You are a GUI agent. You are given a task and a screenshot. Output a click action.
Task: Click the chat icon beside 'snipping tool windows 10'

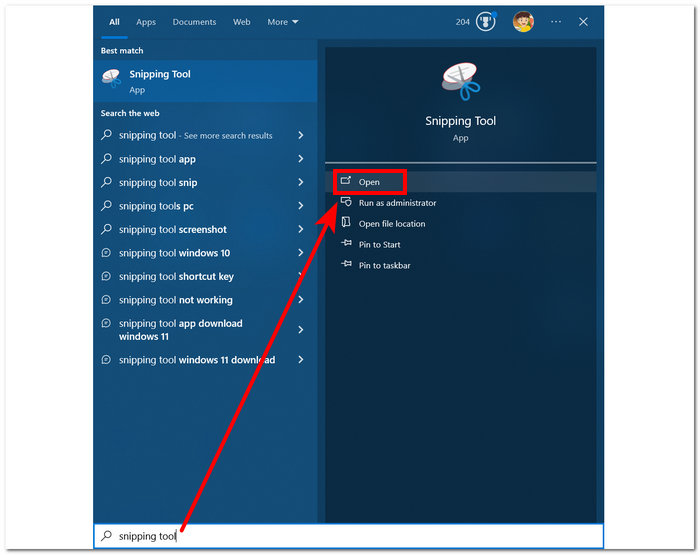(106, 253)
